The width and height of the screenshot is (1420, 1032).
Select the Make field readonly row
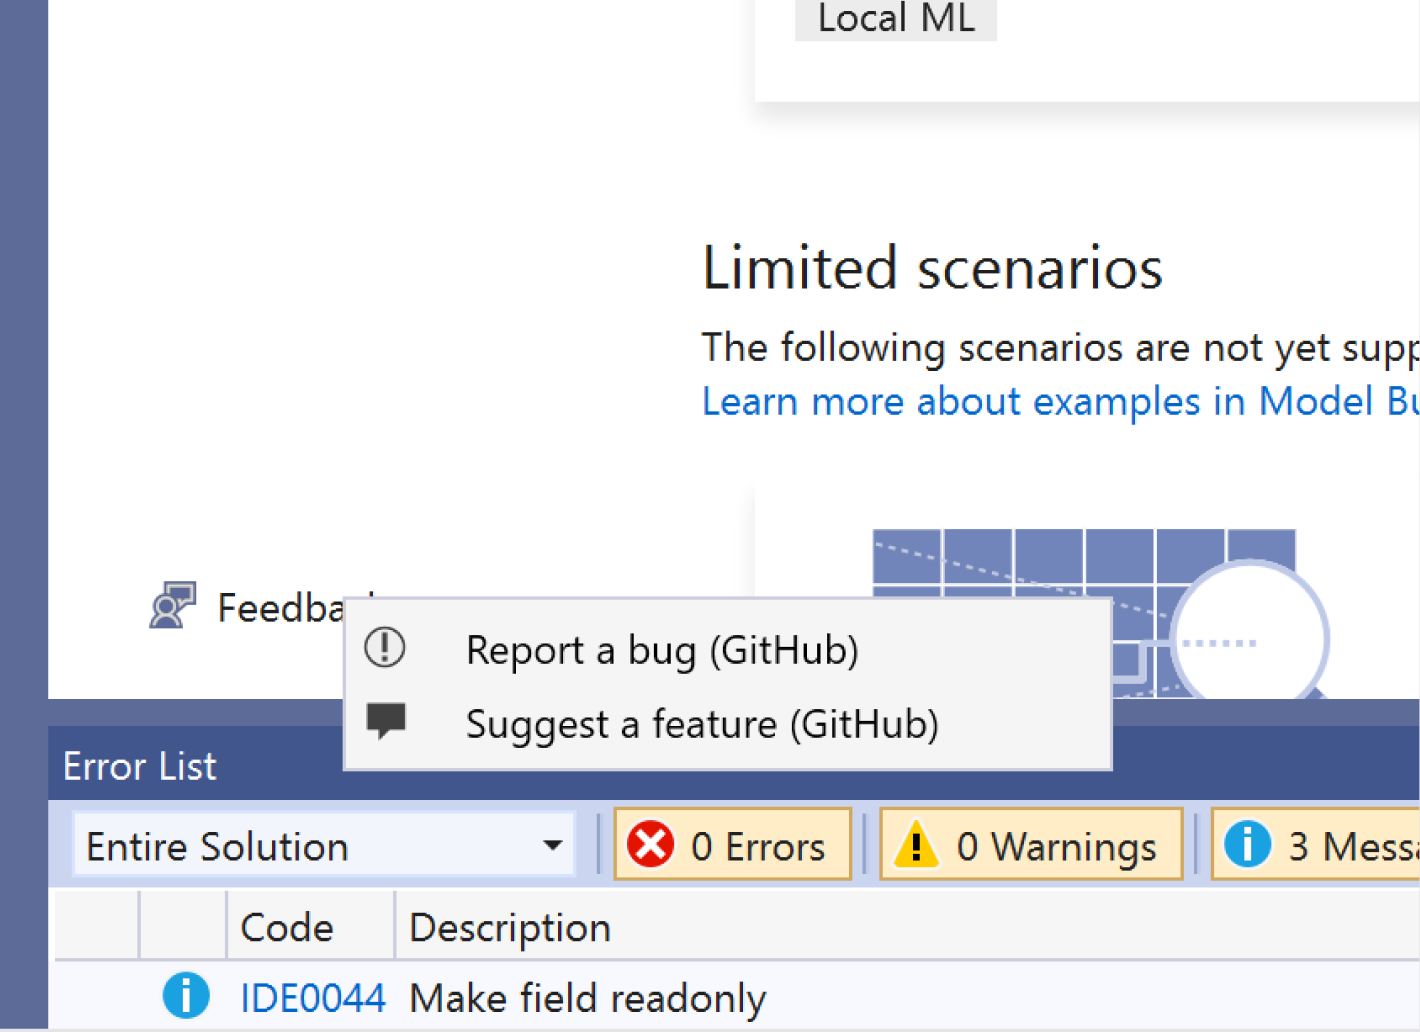click(587, 996)
